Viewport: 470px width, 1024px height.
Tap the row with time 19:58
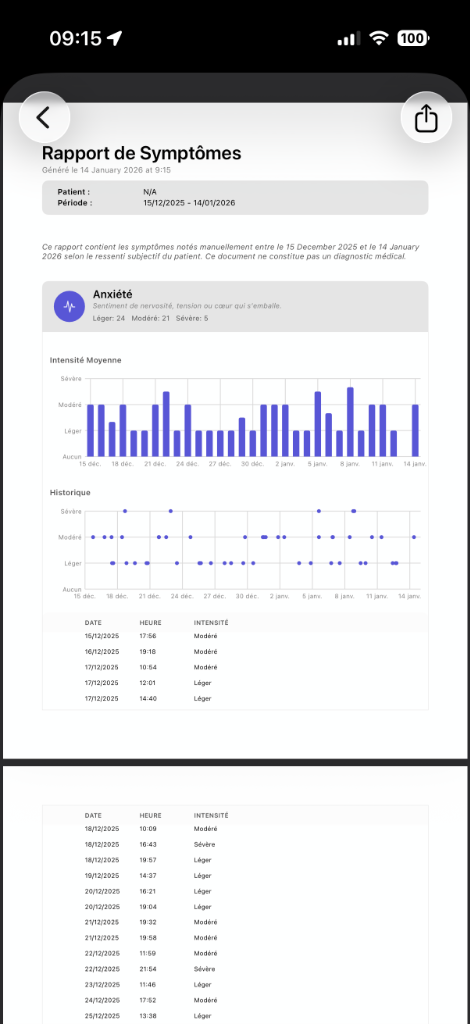(x=235, y=938)
